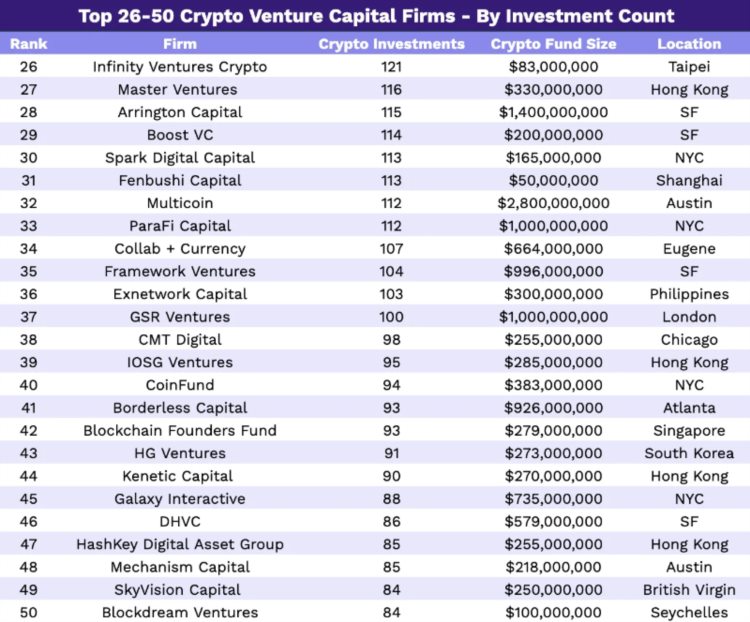Open the CoinFund firm entry

[180, 385]
